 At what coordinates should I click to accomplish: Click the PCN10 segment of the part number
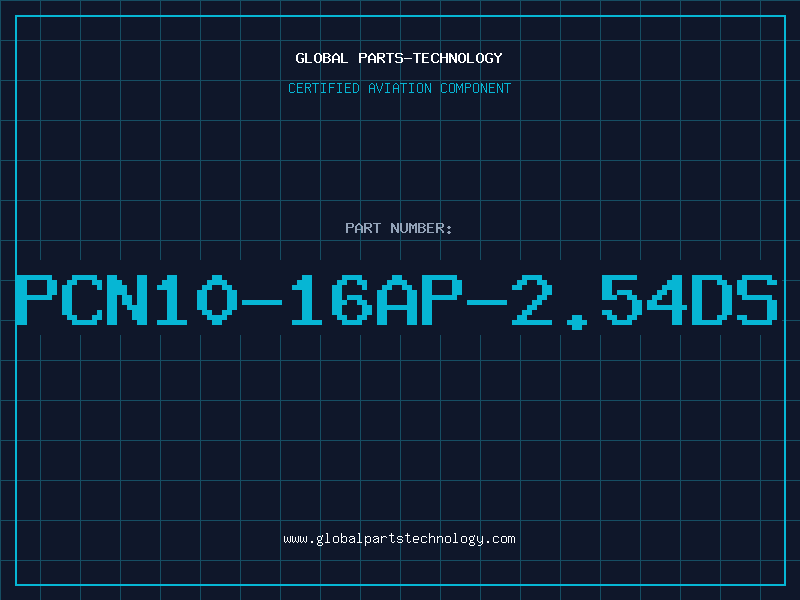point(127,300)
